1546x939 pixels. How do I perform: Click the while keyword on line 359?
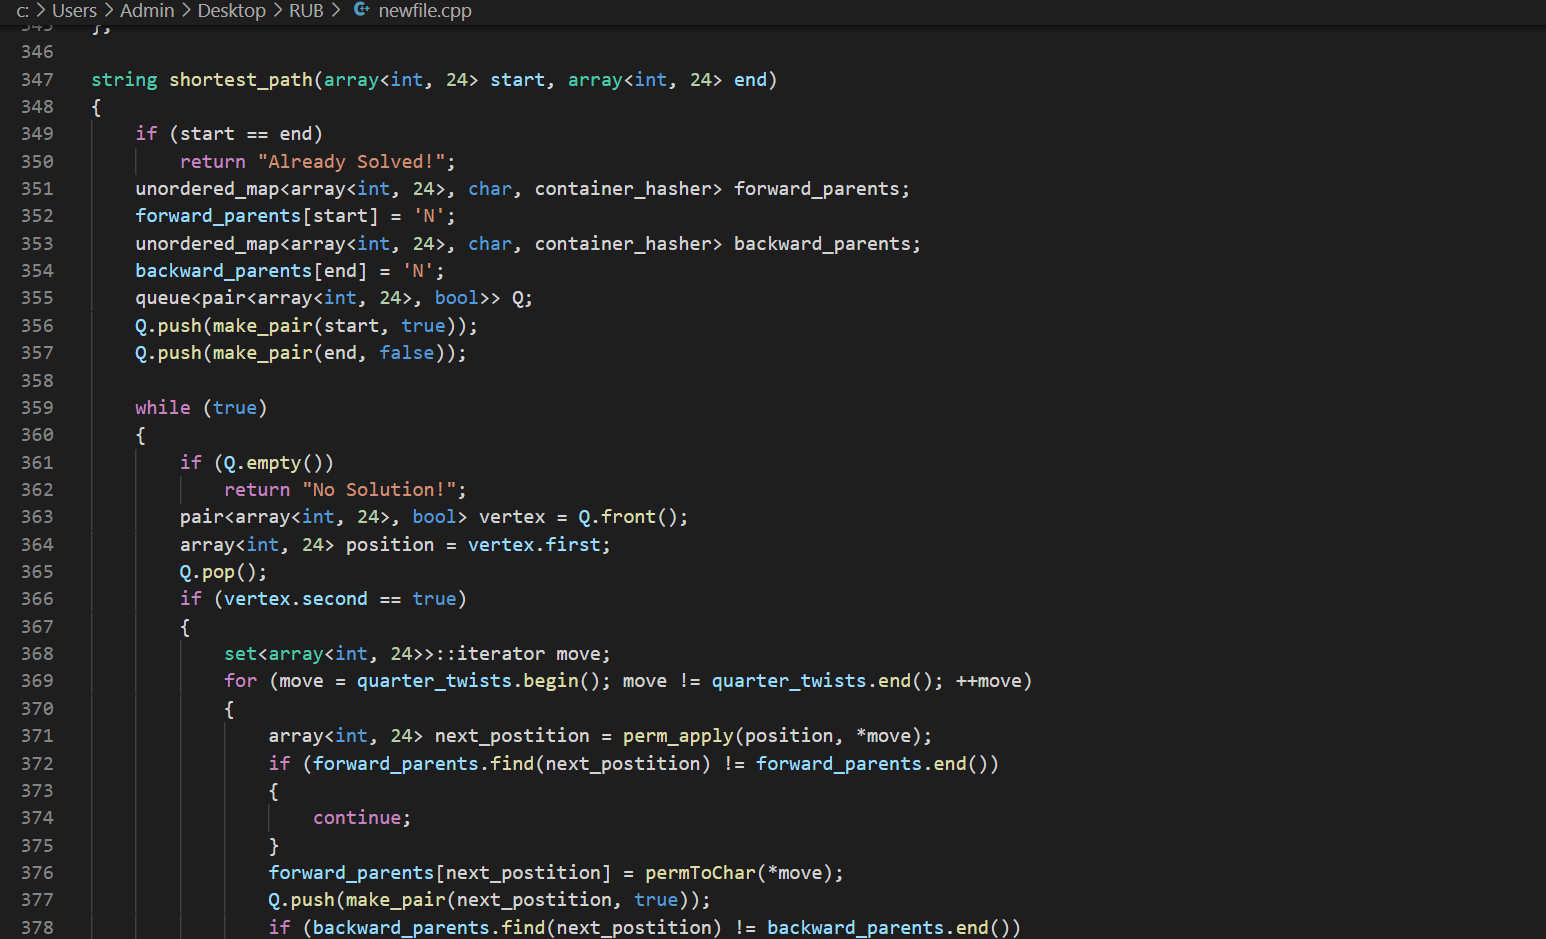coord(162,408)
